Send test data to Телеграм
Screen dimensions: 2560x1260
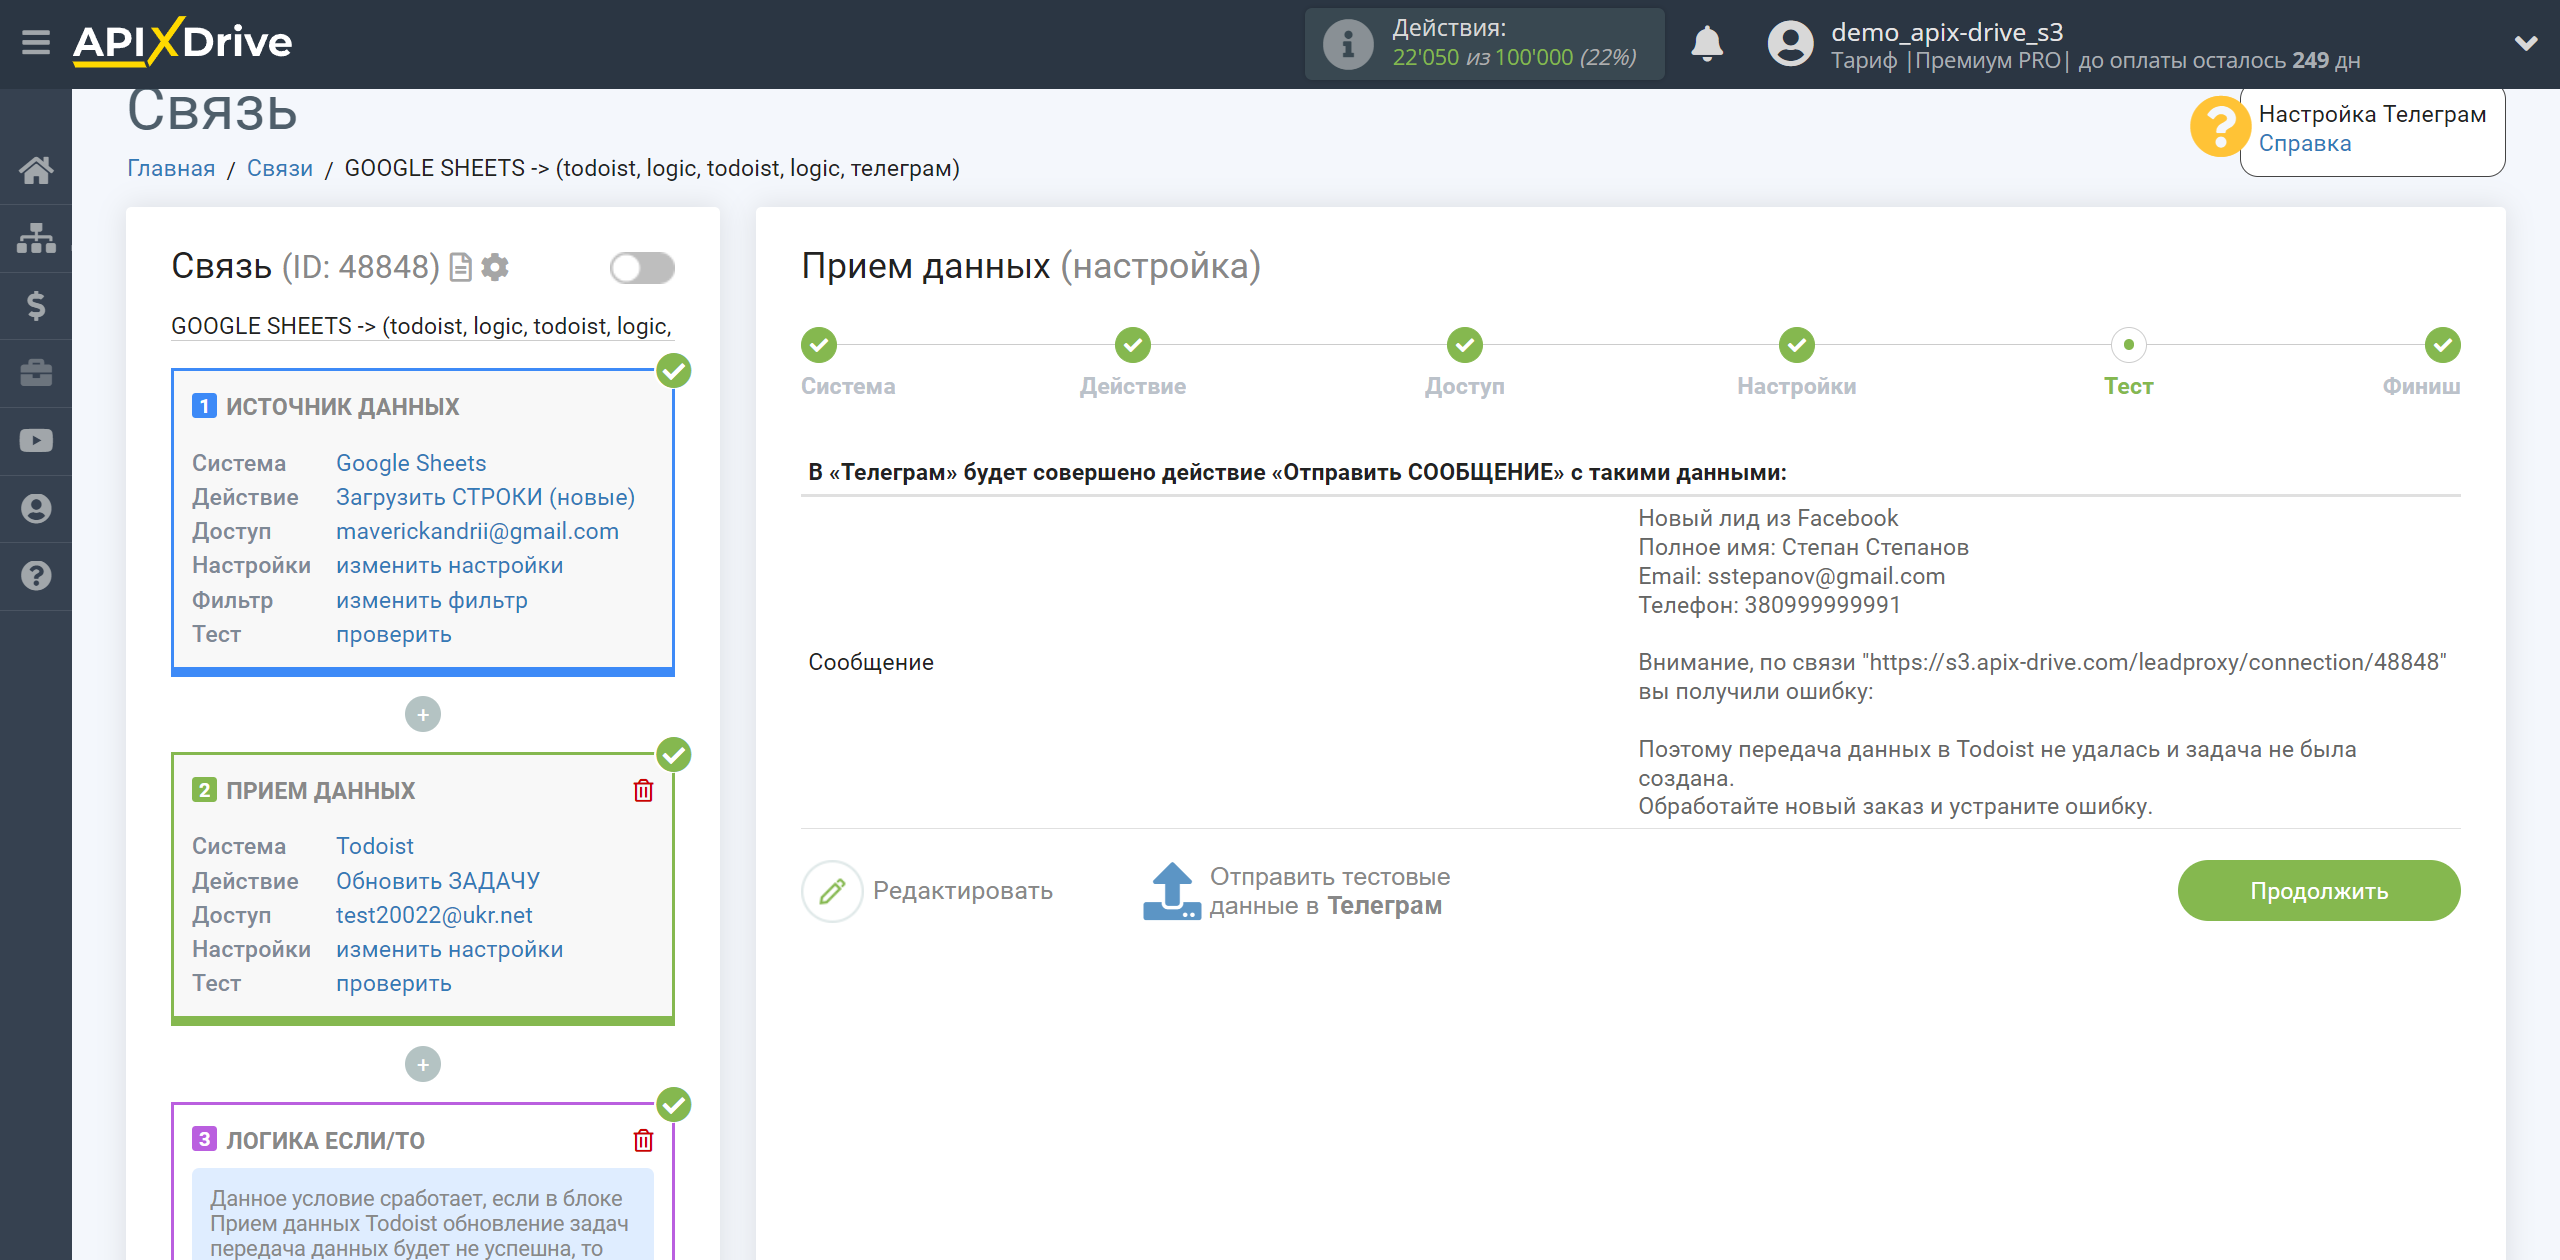[1296, 891]
